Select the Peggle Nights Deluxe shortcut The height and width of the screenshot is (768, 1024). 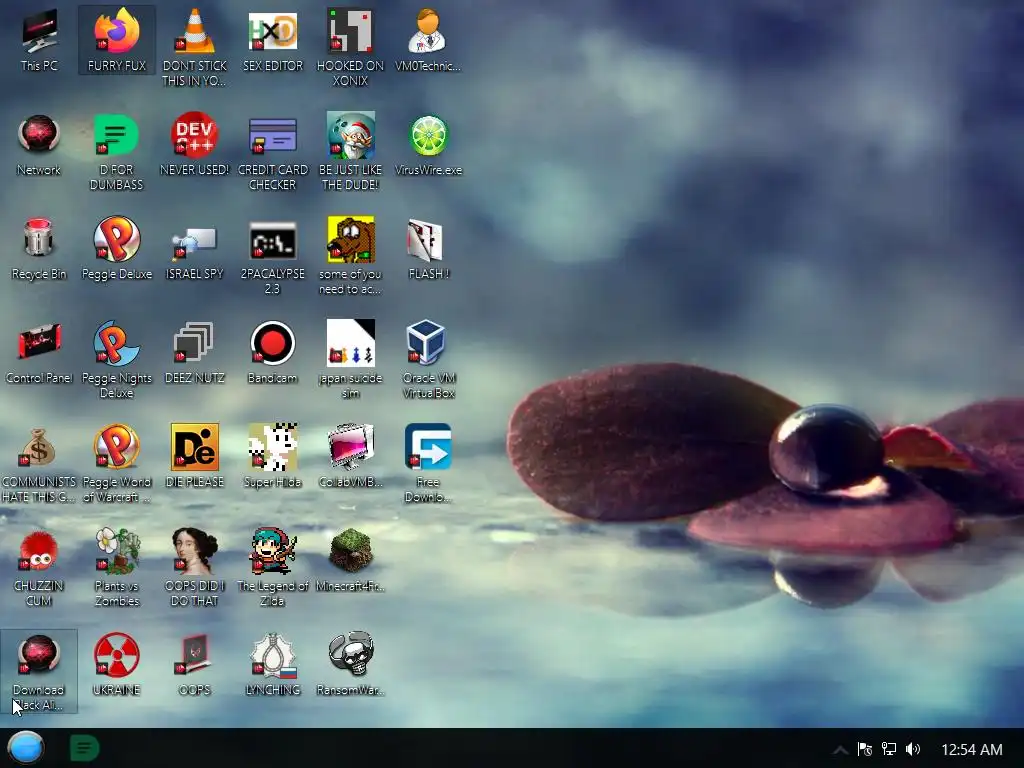click(117, 359)
